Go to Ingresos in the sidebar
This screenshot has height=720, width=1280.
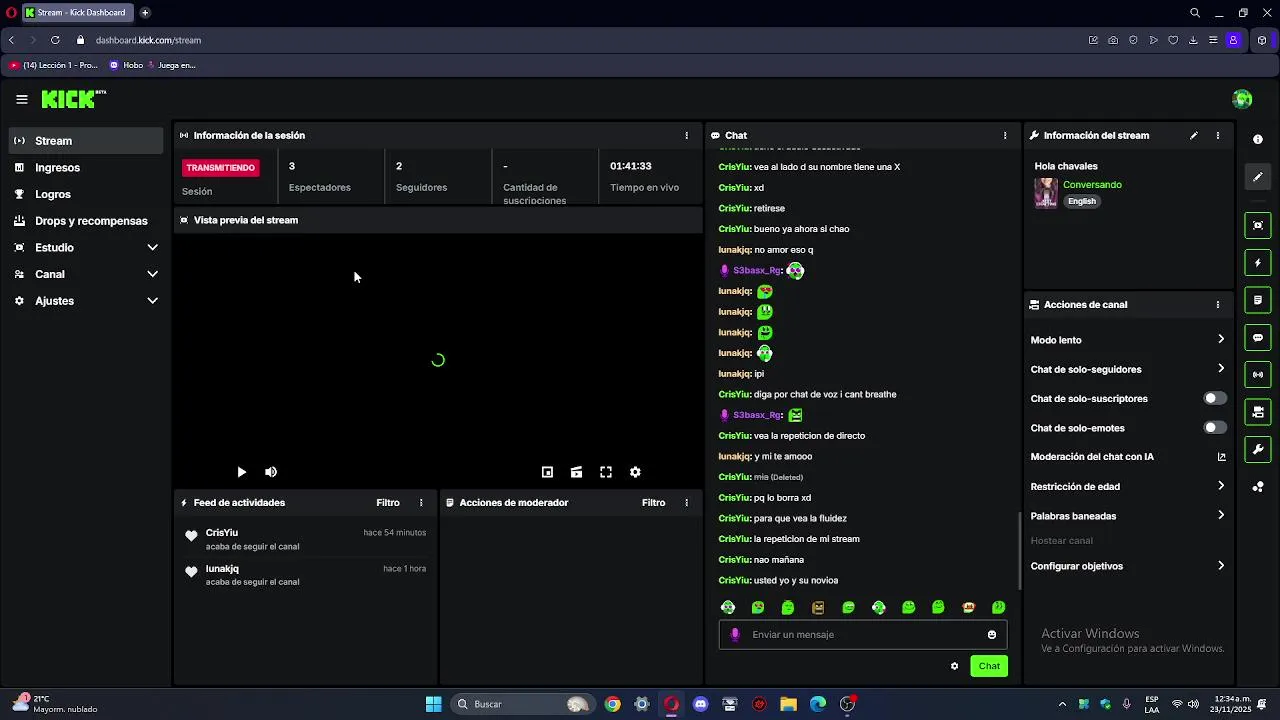pos(86,168)
